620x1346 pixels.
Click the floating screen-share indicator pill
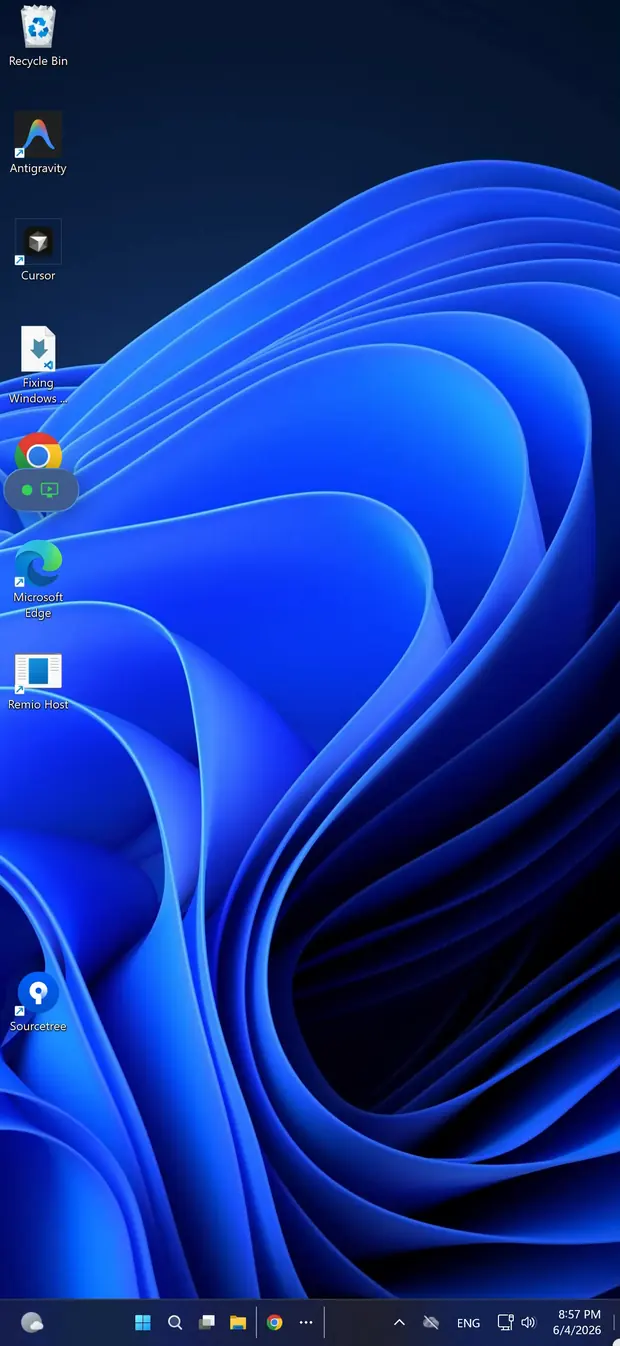(x=41, y=490)
